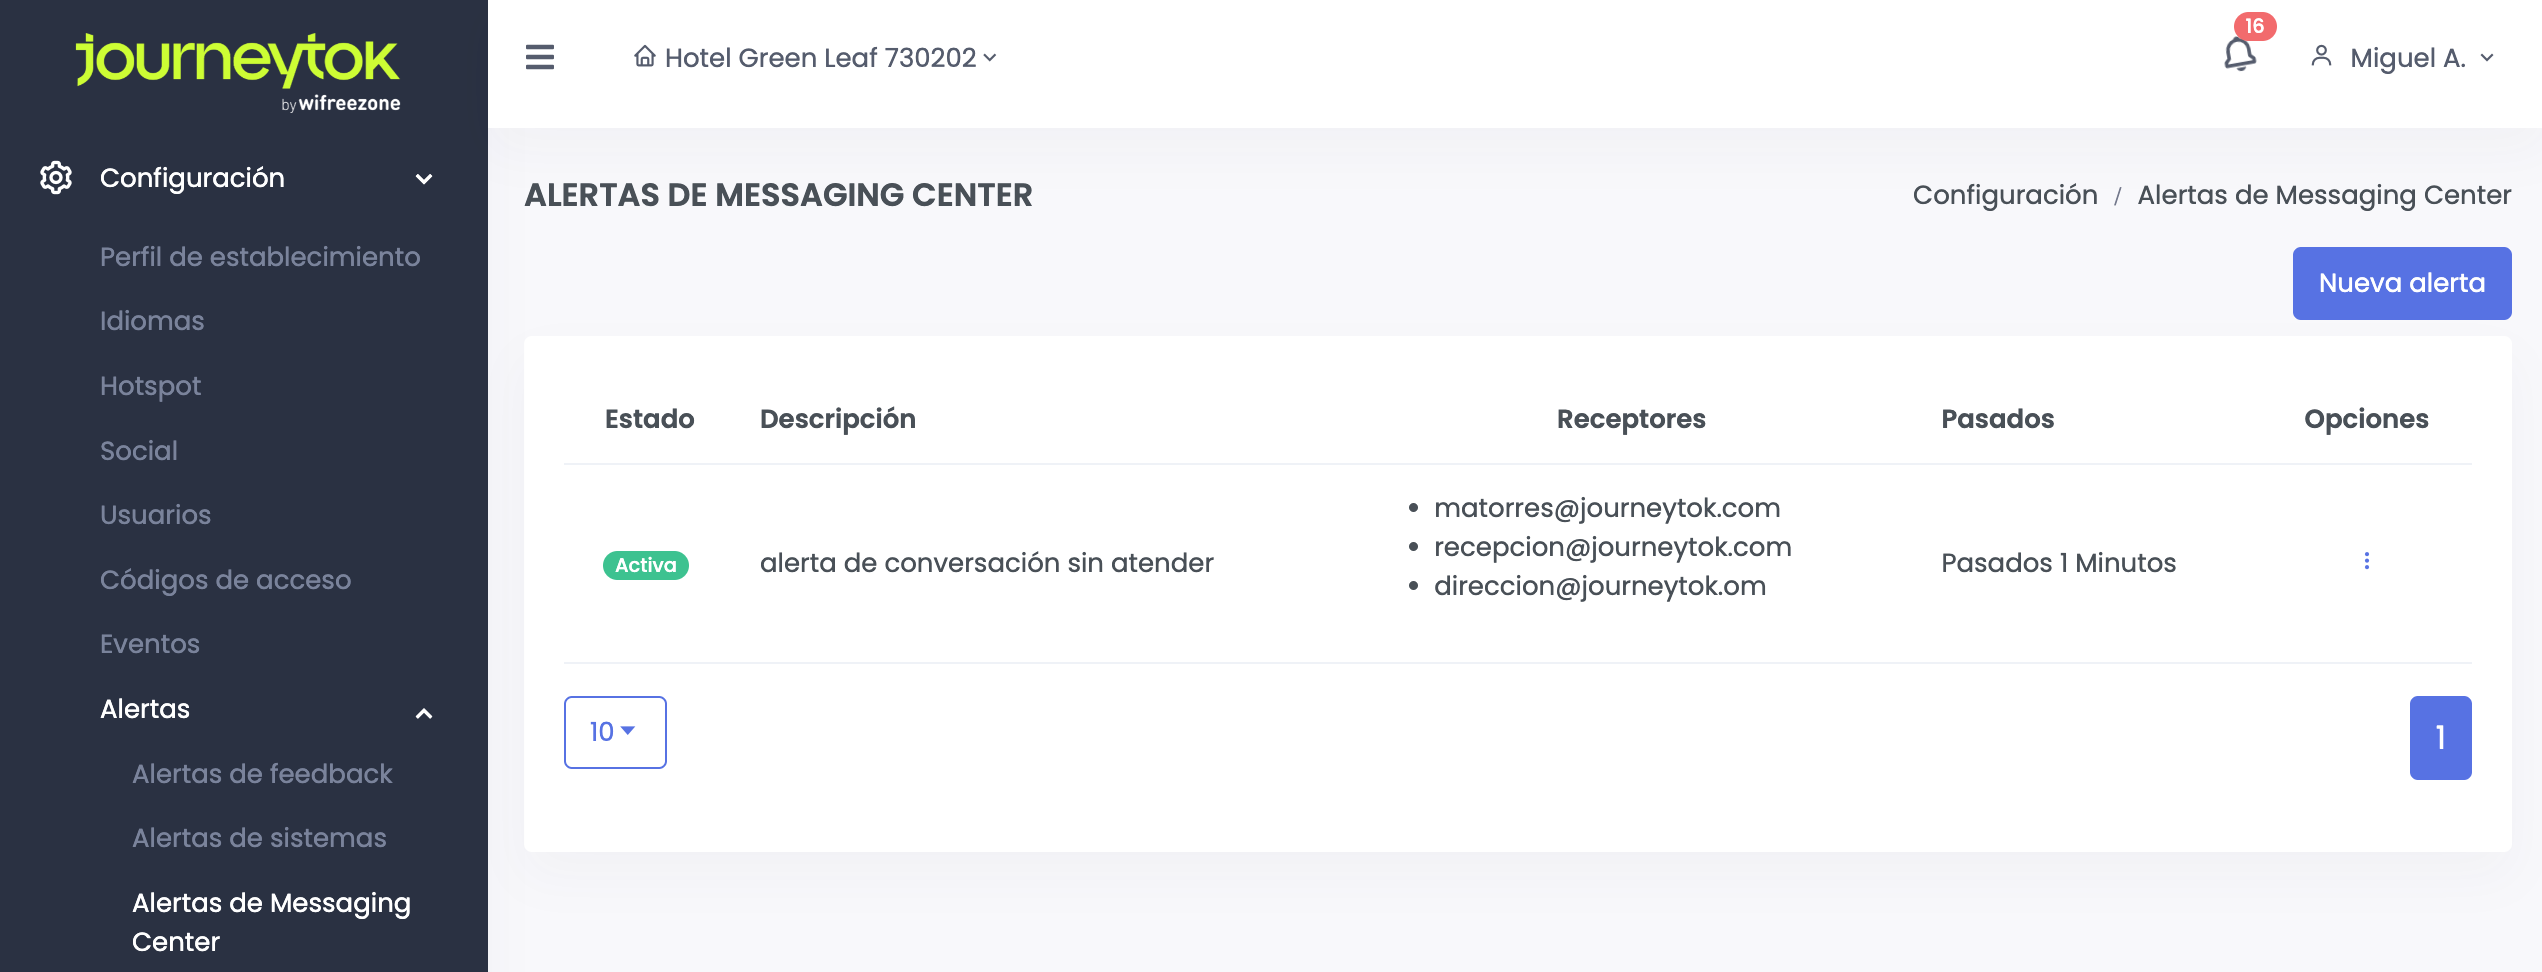2542x972 pixels.
Task: Open the rows-per-page 10 dropdown
Action: pyautogui.click(x=614, y=732)
